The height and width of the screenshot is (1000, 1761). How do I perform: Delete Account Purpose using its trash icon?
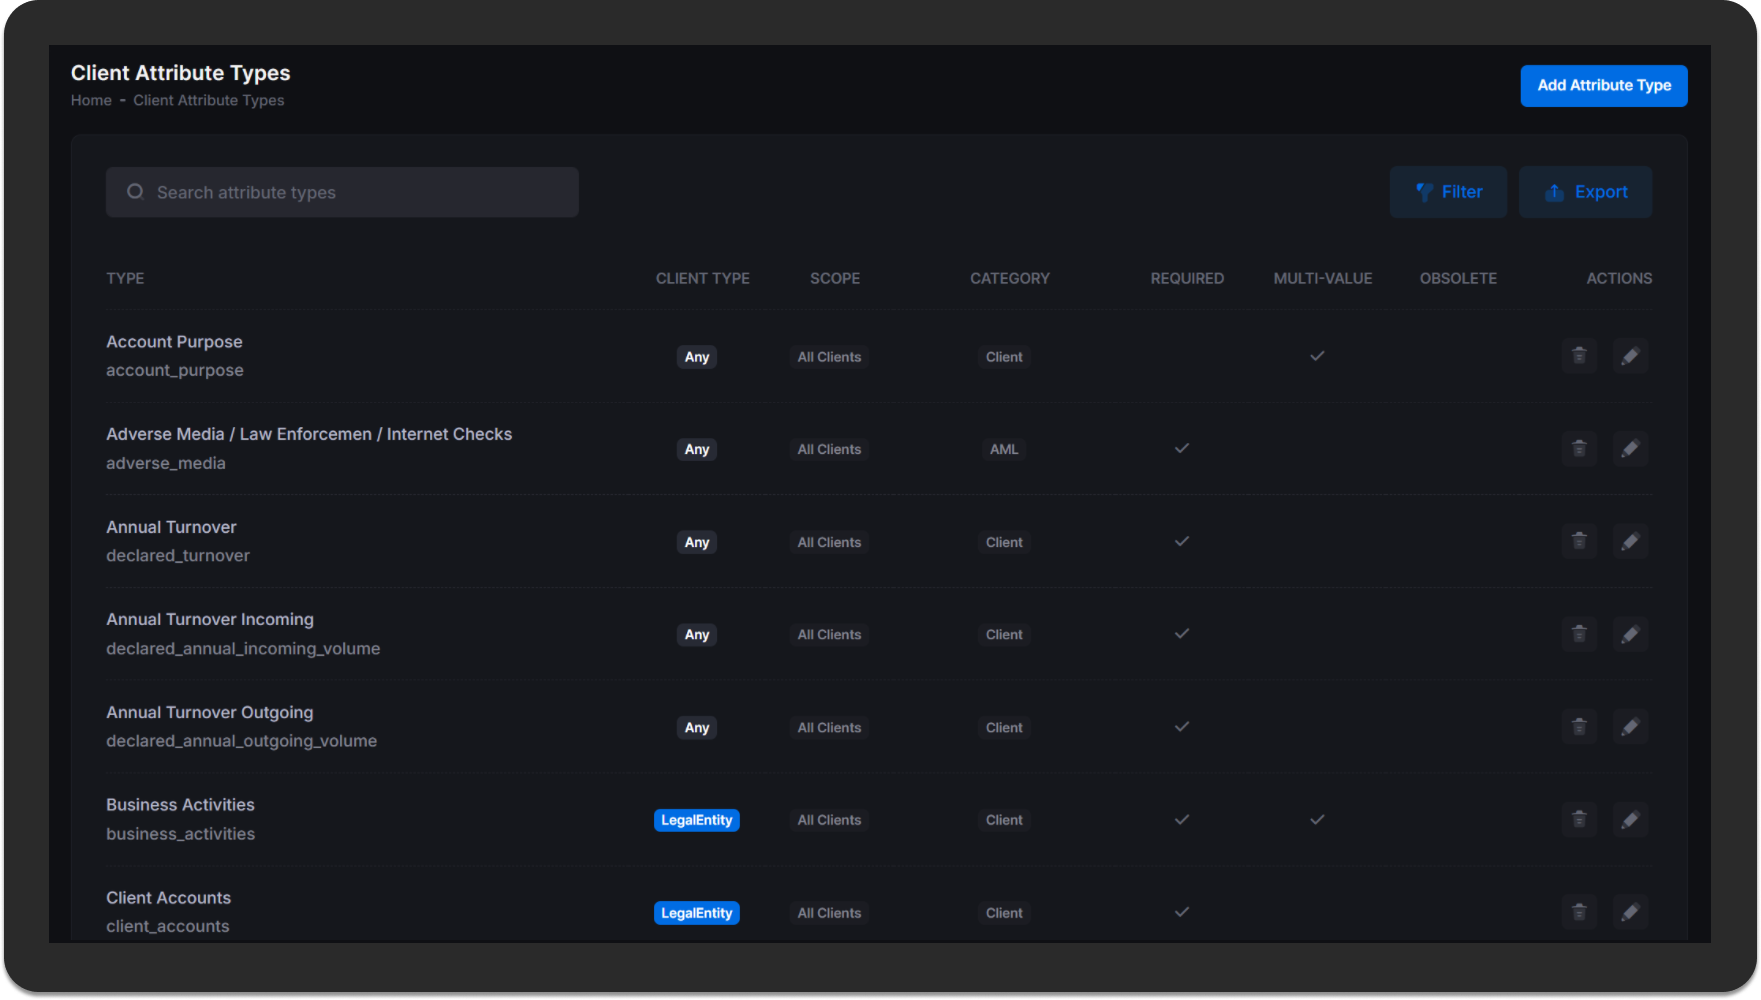pos(1579,355)
